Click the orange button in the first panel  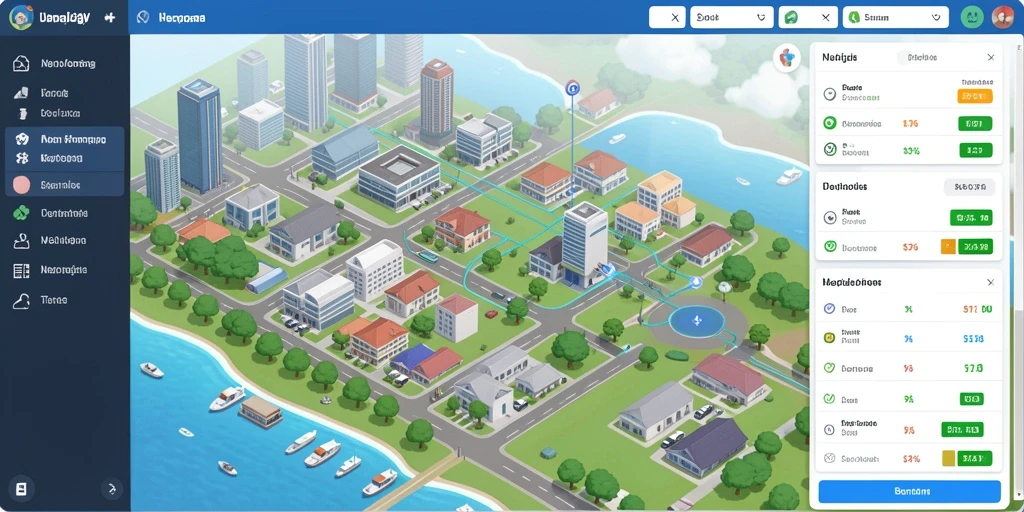[974, 97]
